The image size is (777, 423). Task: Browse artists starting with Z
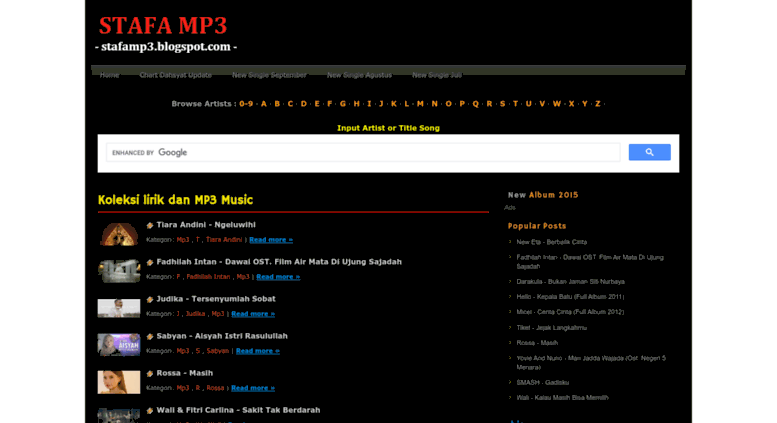pos(598,104)
